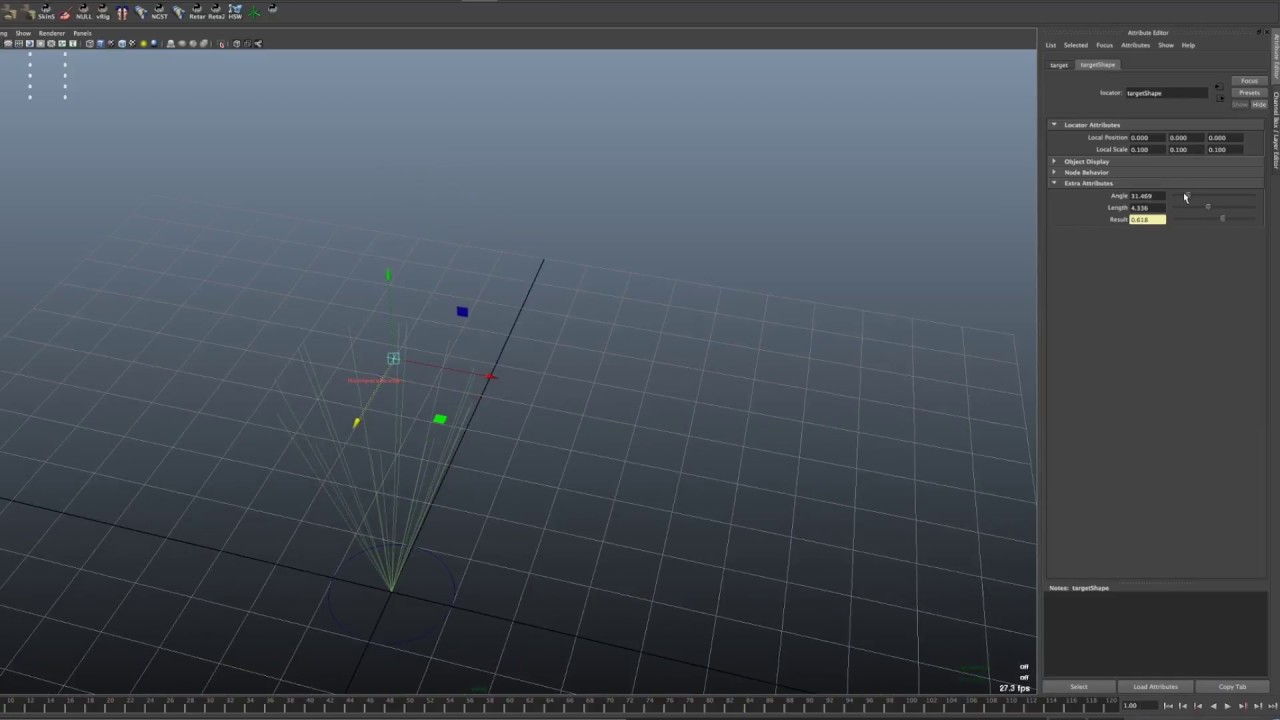
Task: Switch to the targetShape tab
Action: tap(1097, 65)
